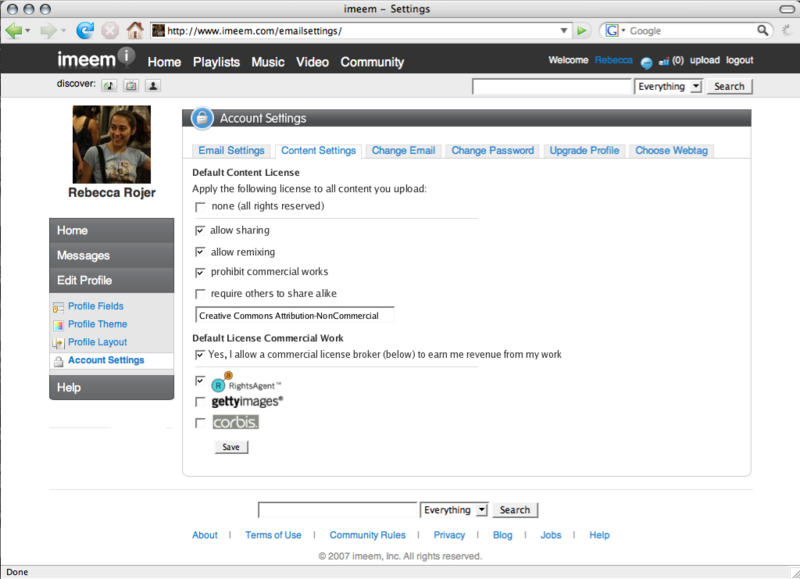Click the site favicon in the address bar

click(159, 31)
